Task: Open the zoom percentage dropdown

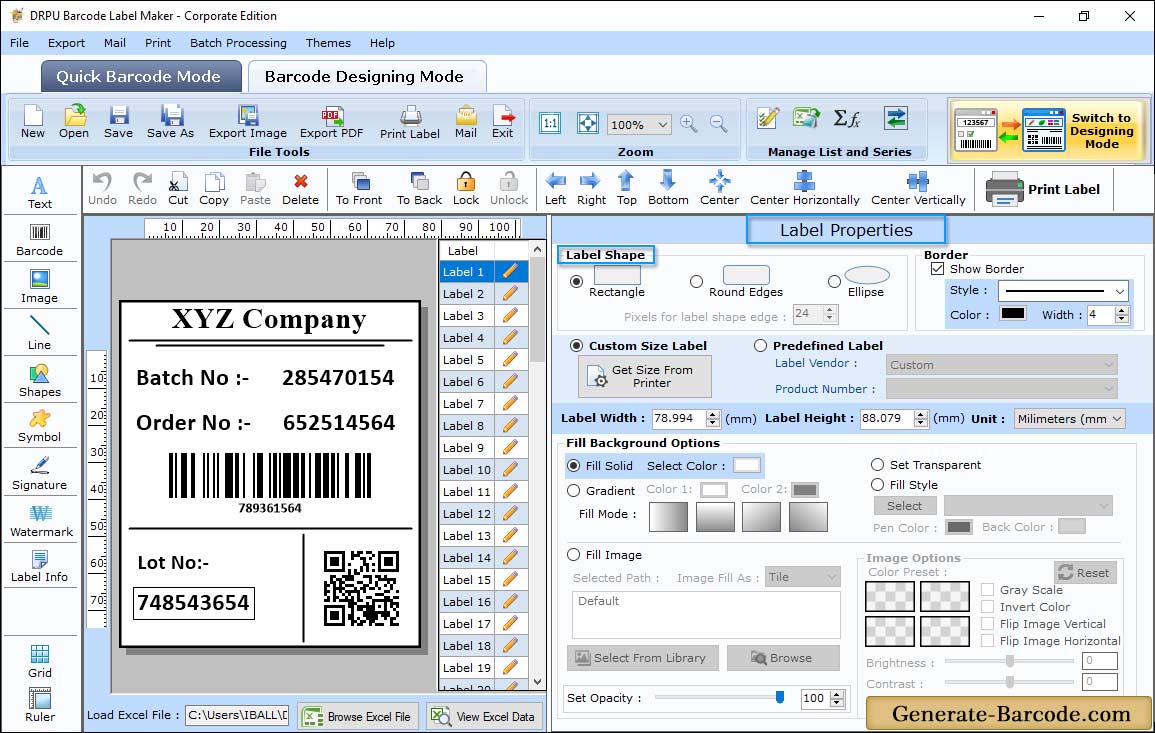Action: pyautogui.click(x=662, y=124)
